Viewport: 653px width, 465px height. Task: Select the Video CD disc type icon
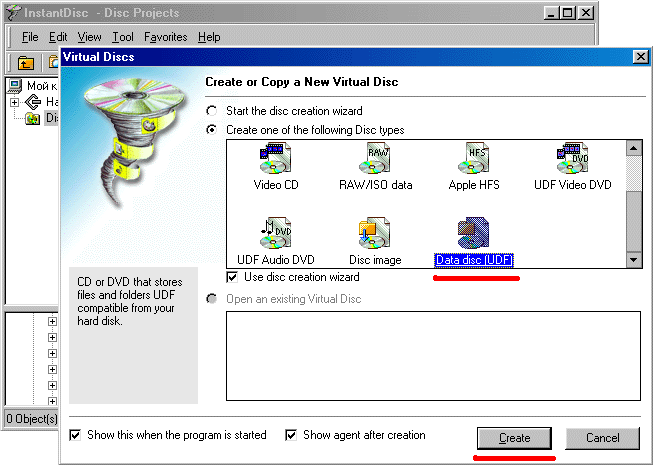[275, 158]
